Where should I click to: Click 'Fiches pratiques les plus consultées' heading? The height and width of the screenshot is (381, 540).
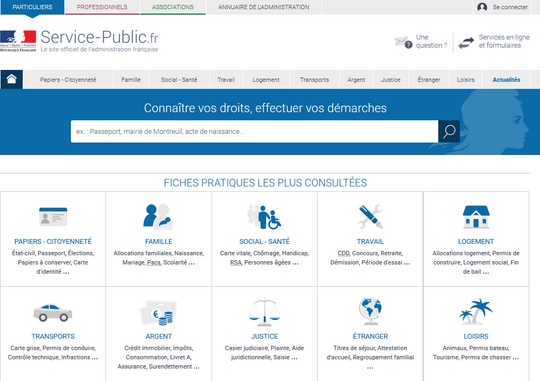coord(265,183)
